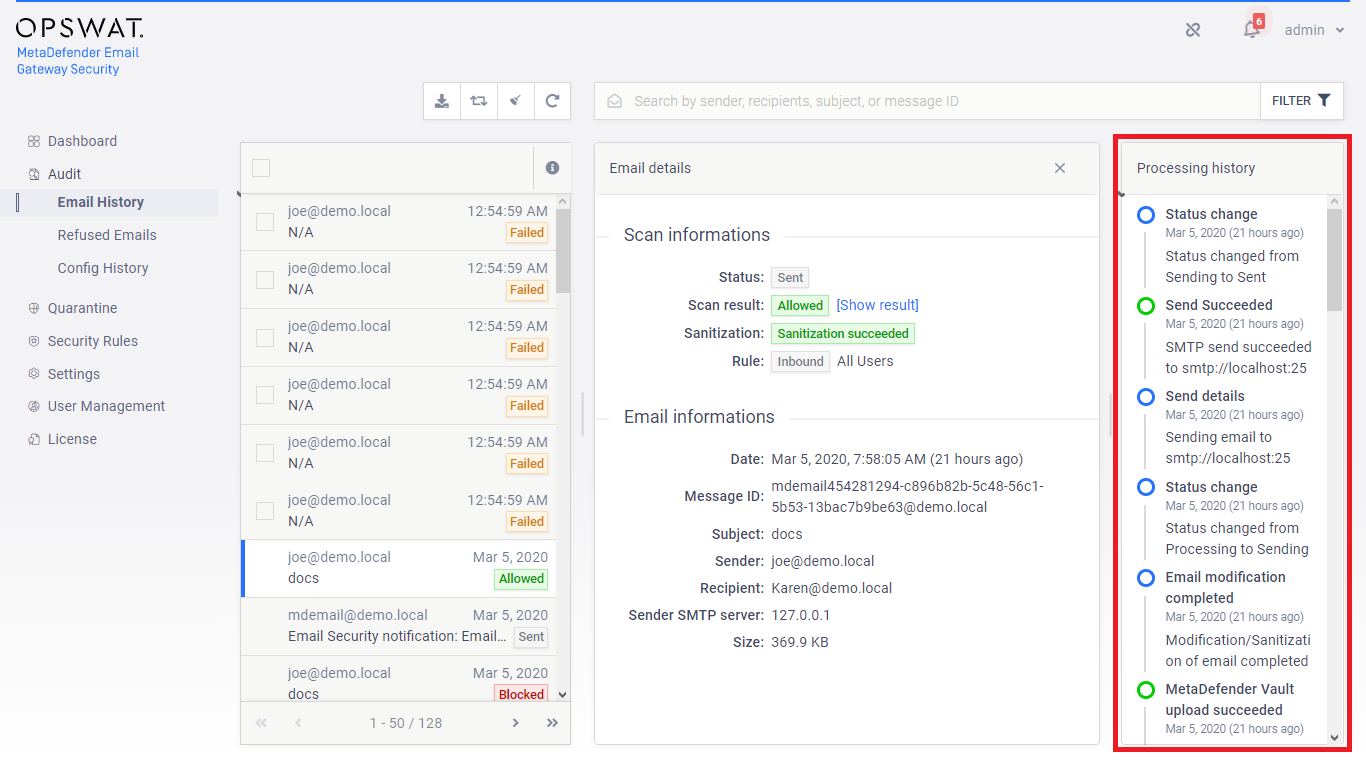
Task: Click the Sender SMTP server value 127.0.0.1
Action: tap(801, 615)
